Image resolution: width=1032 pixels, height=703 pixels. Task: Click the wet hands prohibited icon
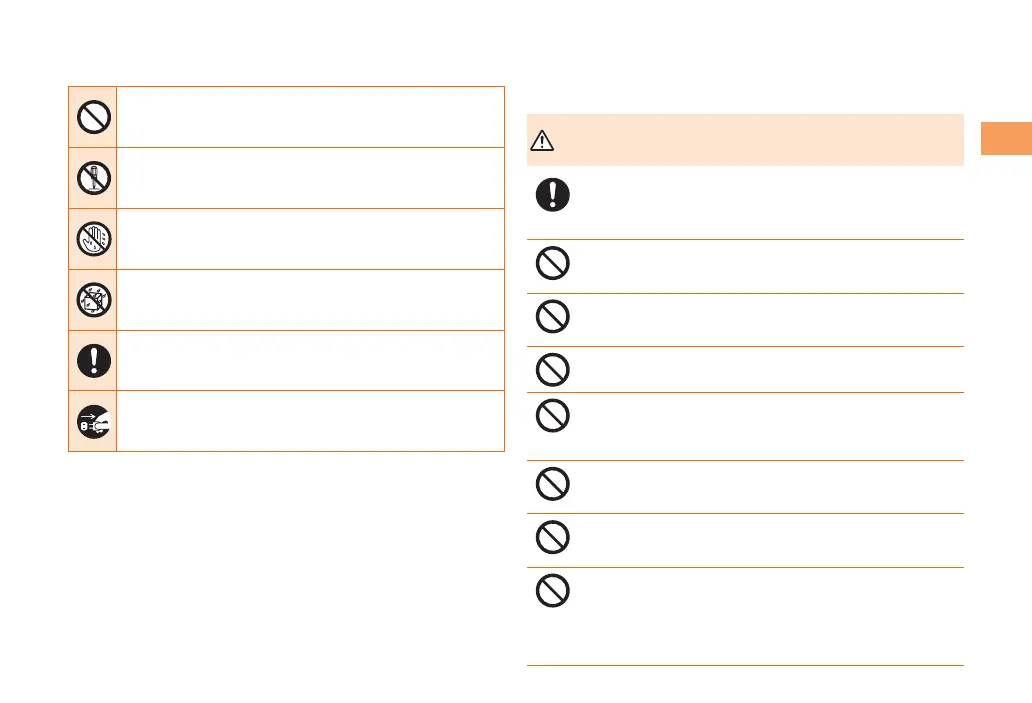92,239
